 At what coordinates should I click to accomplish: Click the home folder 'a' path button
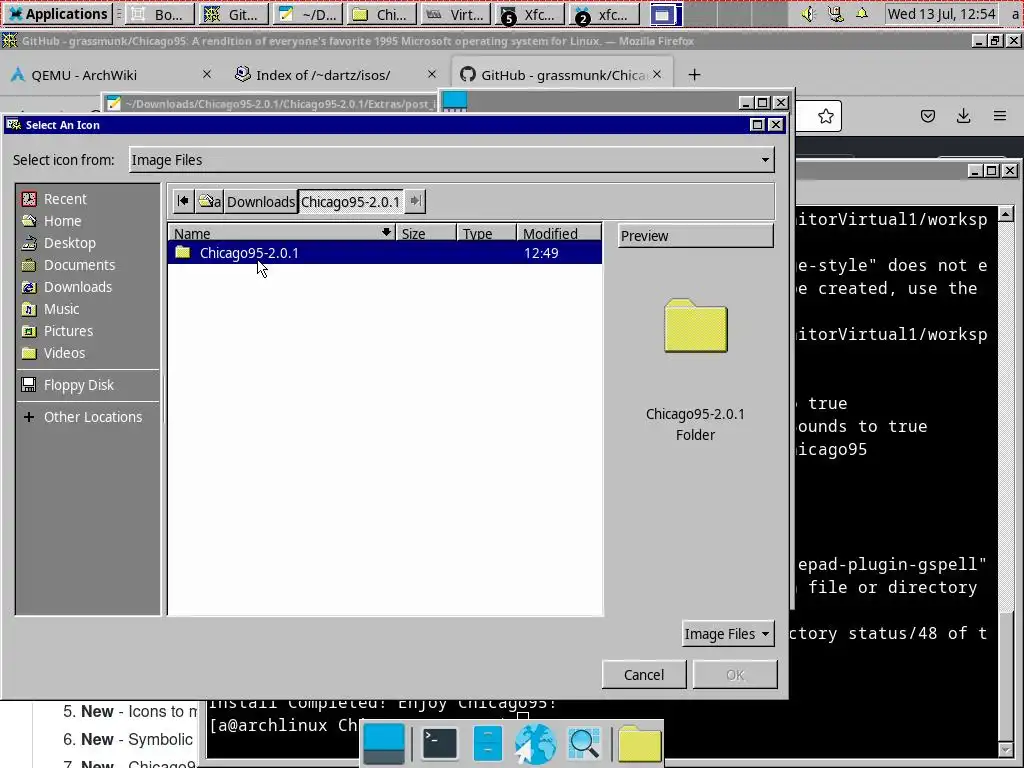coord(209,201)
